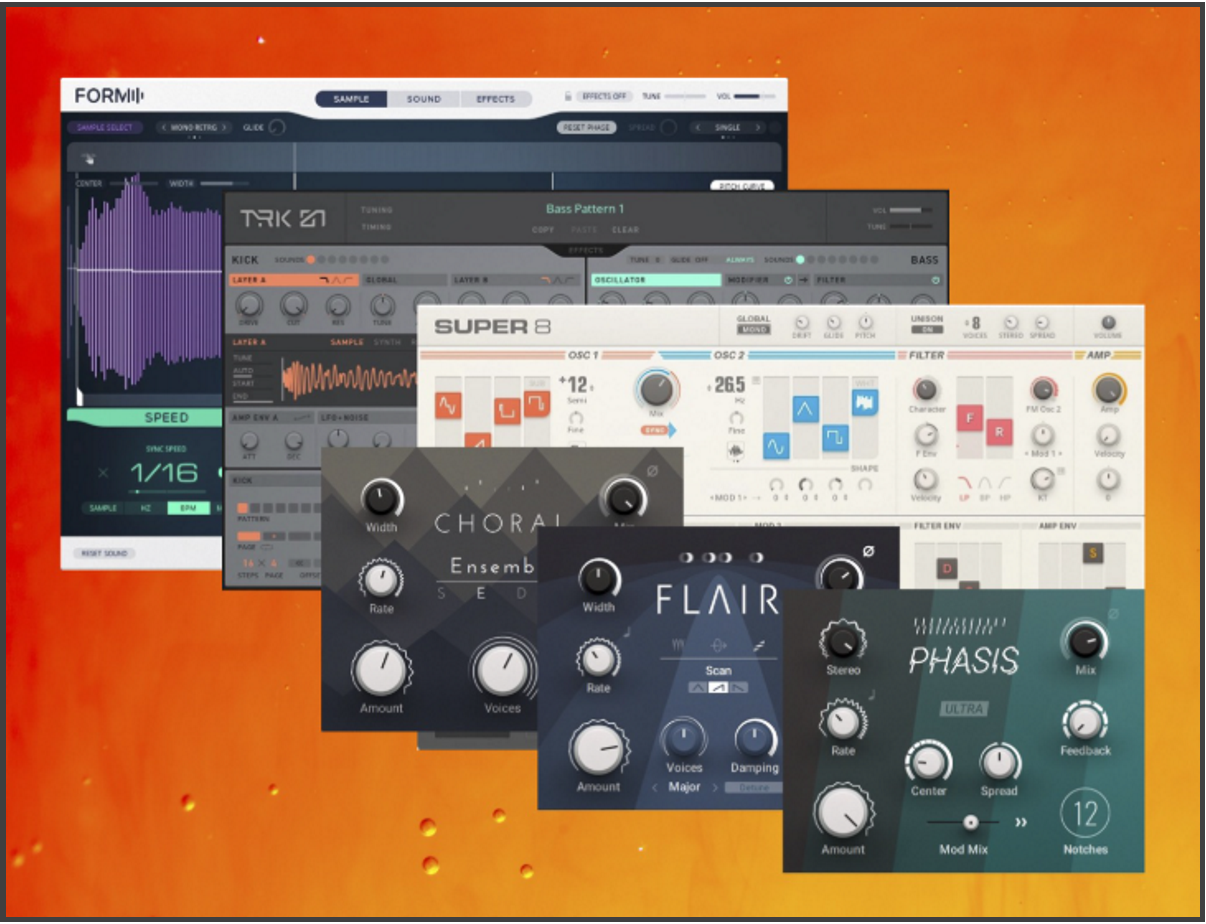The height and width of the screenshot is (924, 1206).
Task: Switch to Form's Sound tab
Action: tap(424, 99)
